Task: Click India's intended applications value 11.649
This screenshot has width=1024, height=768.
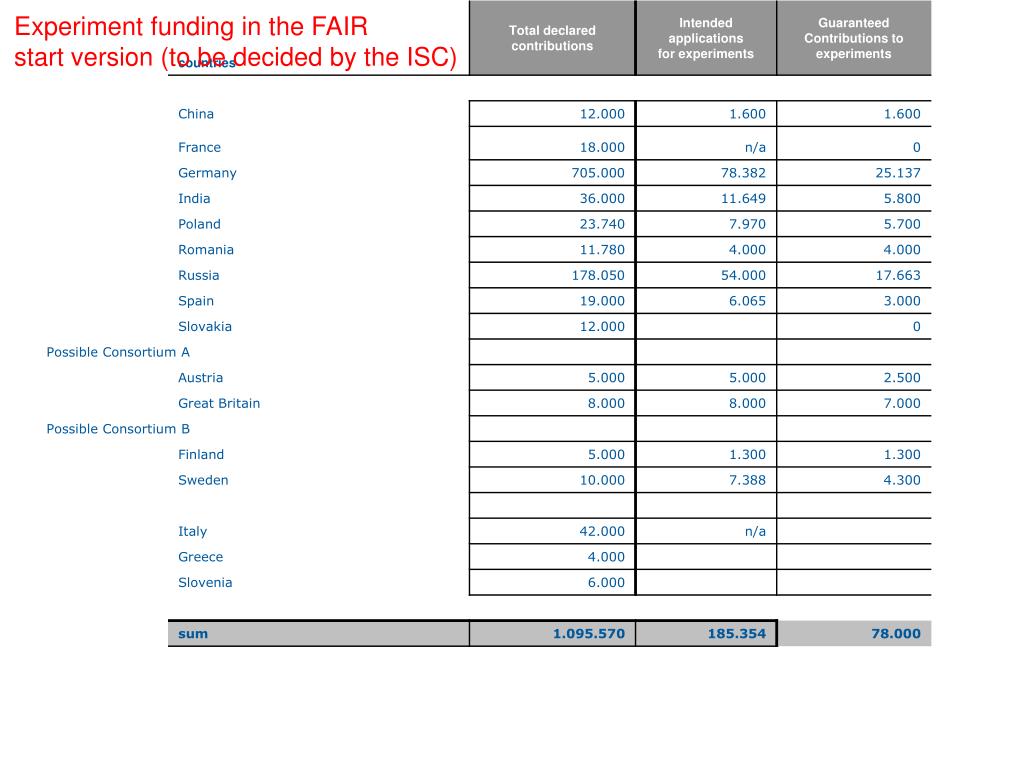Action: (x=743, y=199)
